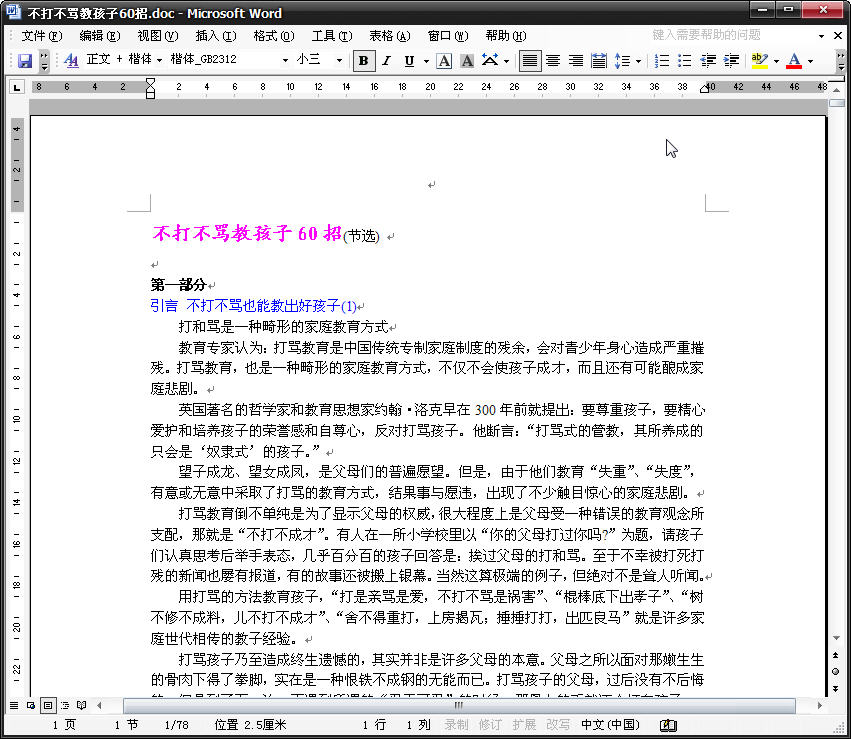This screenshot has width=851, height=739.
Task: Click the Select Browse Object circle
Action: coord(836,671)
